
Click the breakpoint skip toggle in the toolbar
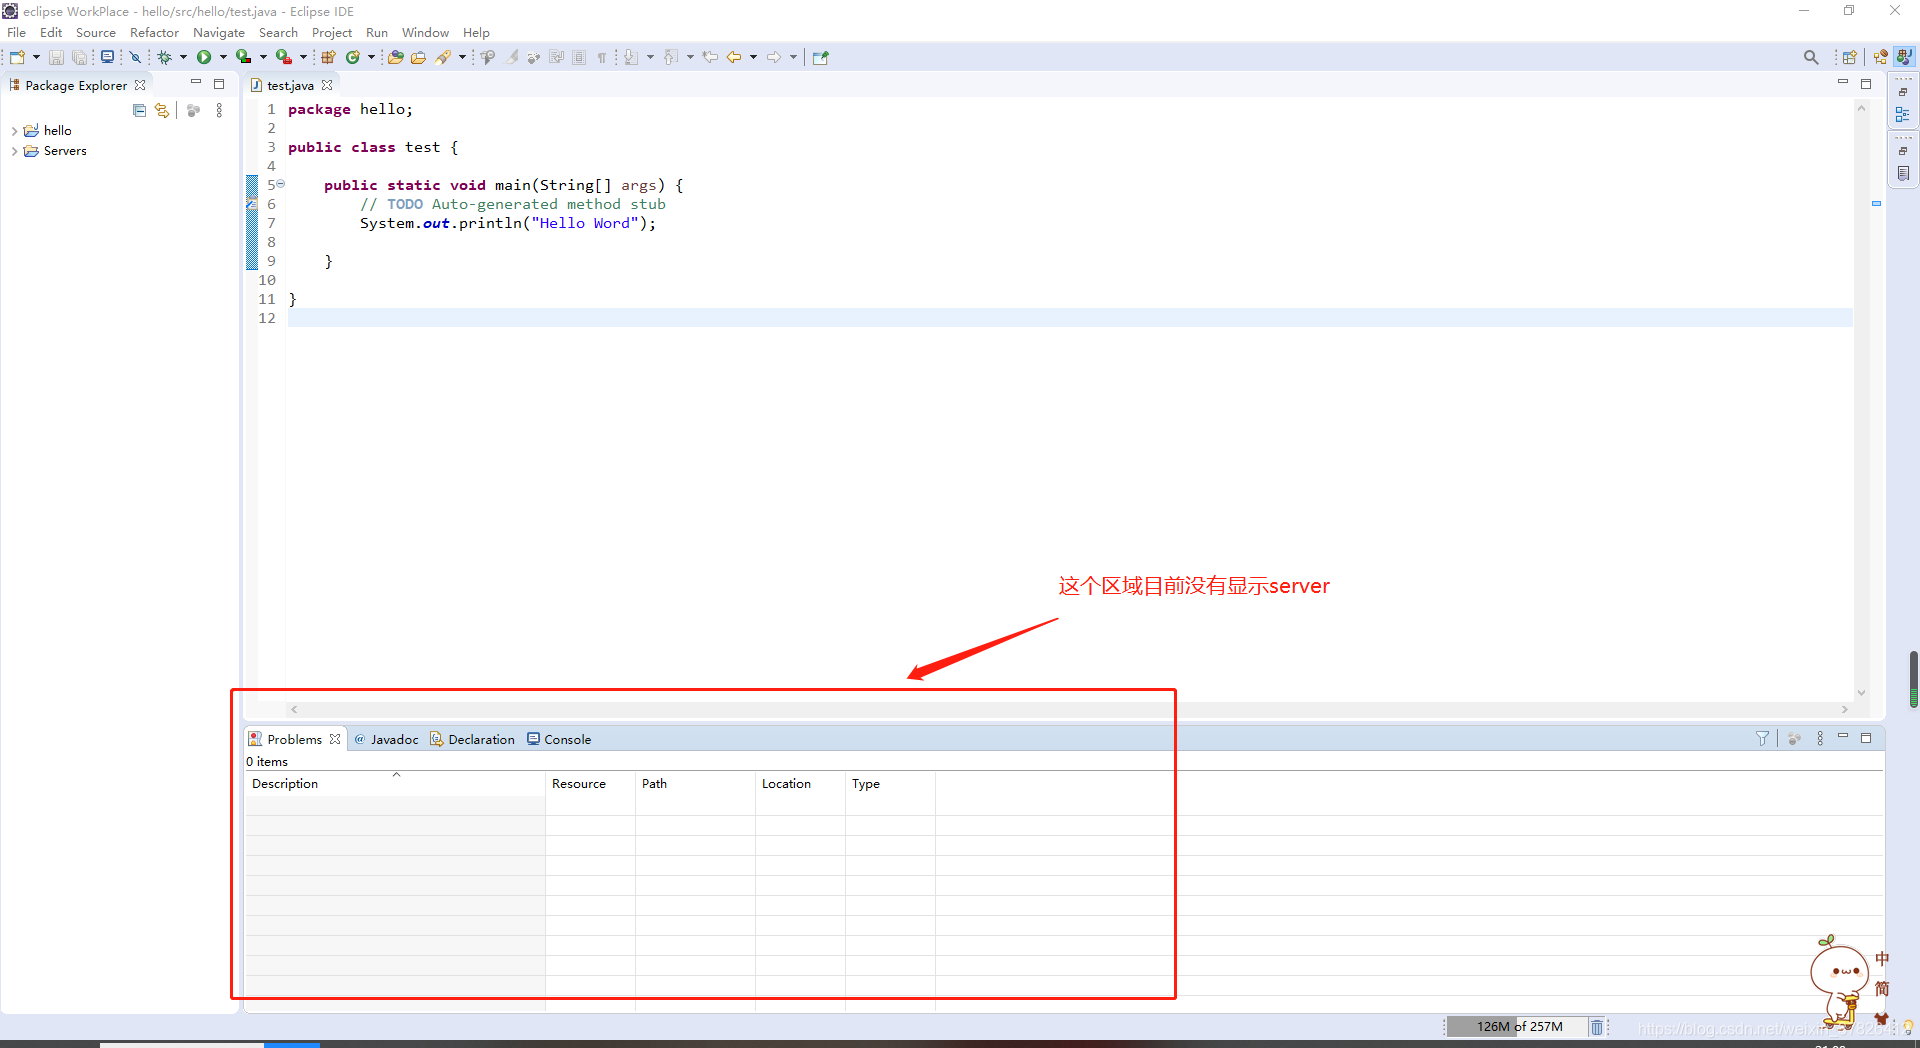pyautogui.click(x=134, y=57)
